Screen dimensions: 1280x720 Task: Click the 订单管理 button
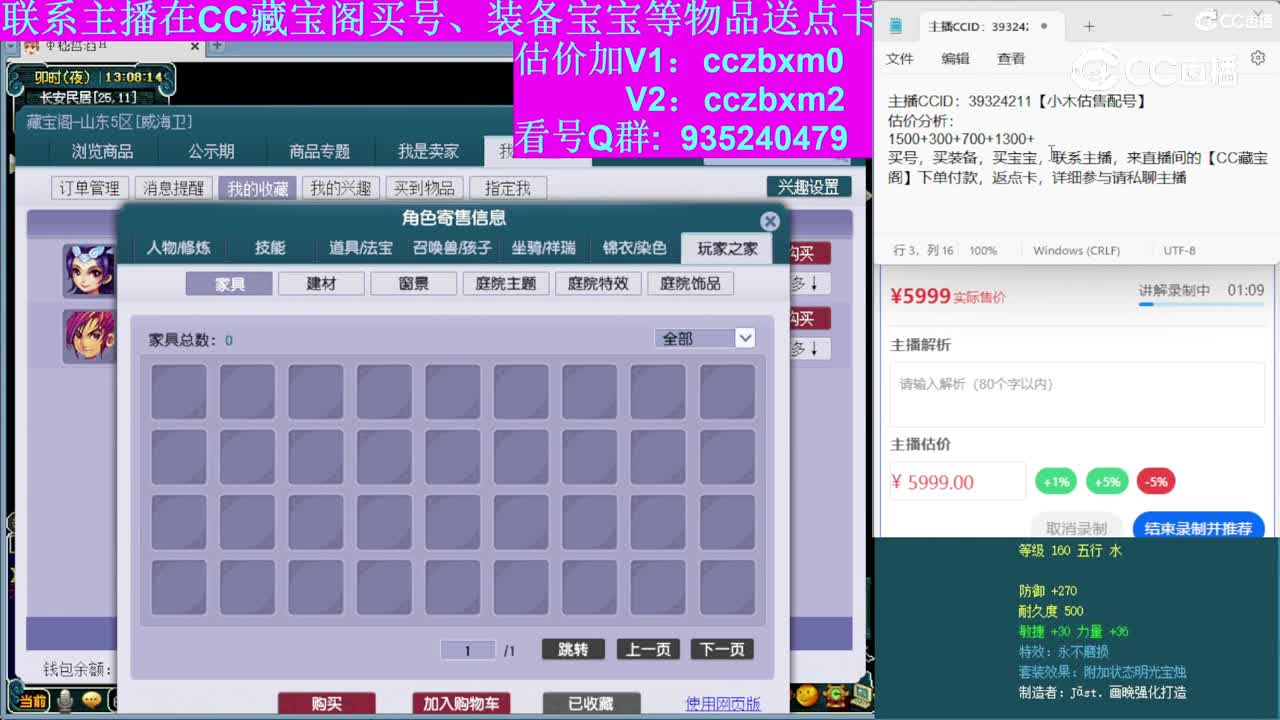89,188
